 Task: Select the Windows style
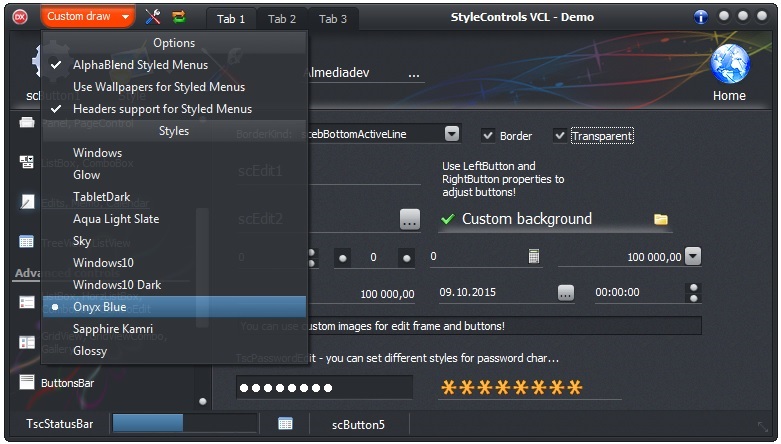[174, 153]
